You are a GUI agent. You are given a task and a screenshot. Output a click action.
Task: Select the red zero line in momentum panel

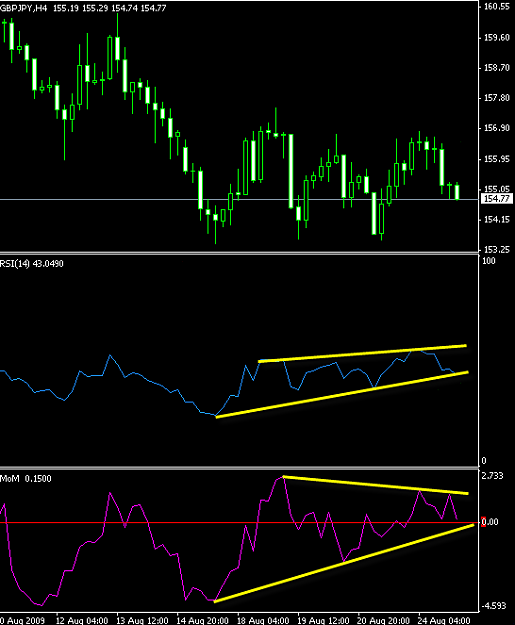pos(239,522)
